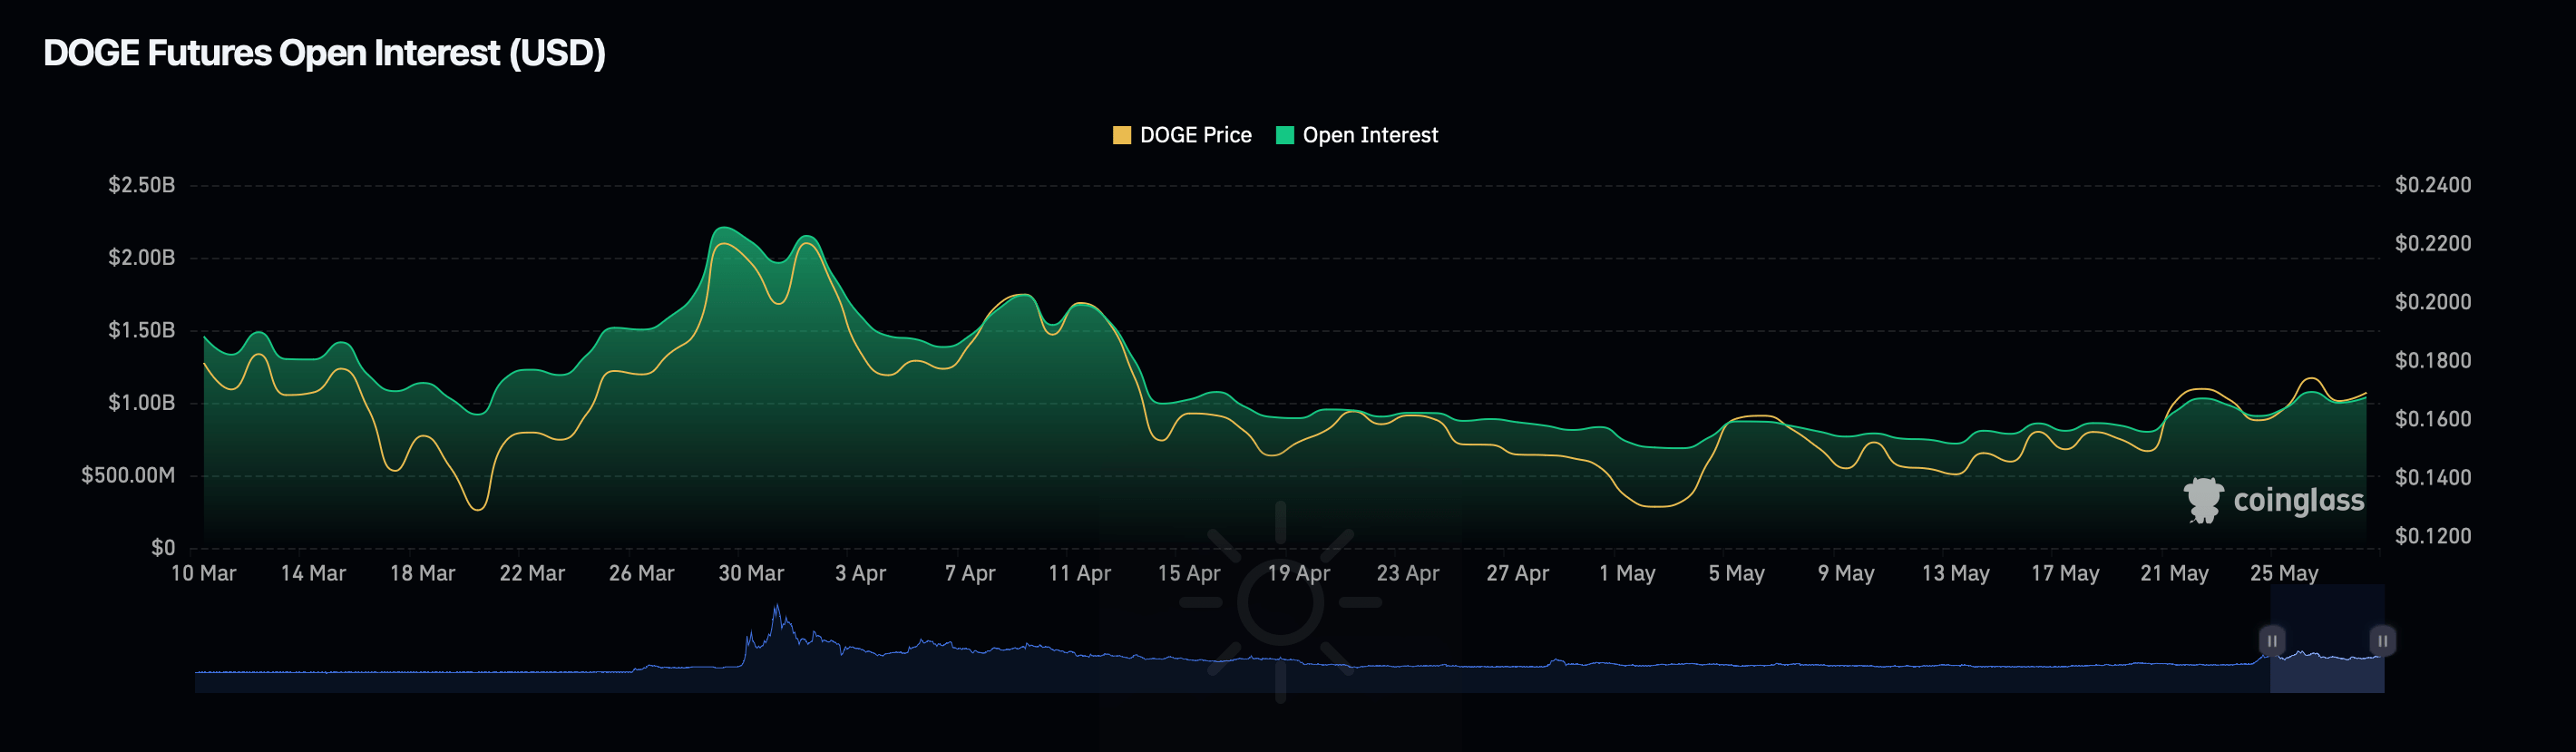The height and width of the screenshot is (752, 2576).
Task: Click the 15 Apr date axis label
Action: click(1189, 573)
